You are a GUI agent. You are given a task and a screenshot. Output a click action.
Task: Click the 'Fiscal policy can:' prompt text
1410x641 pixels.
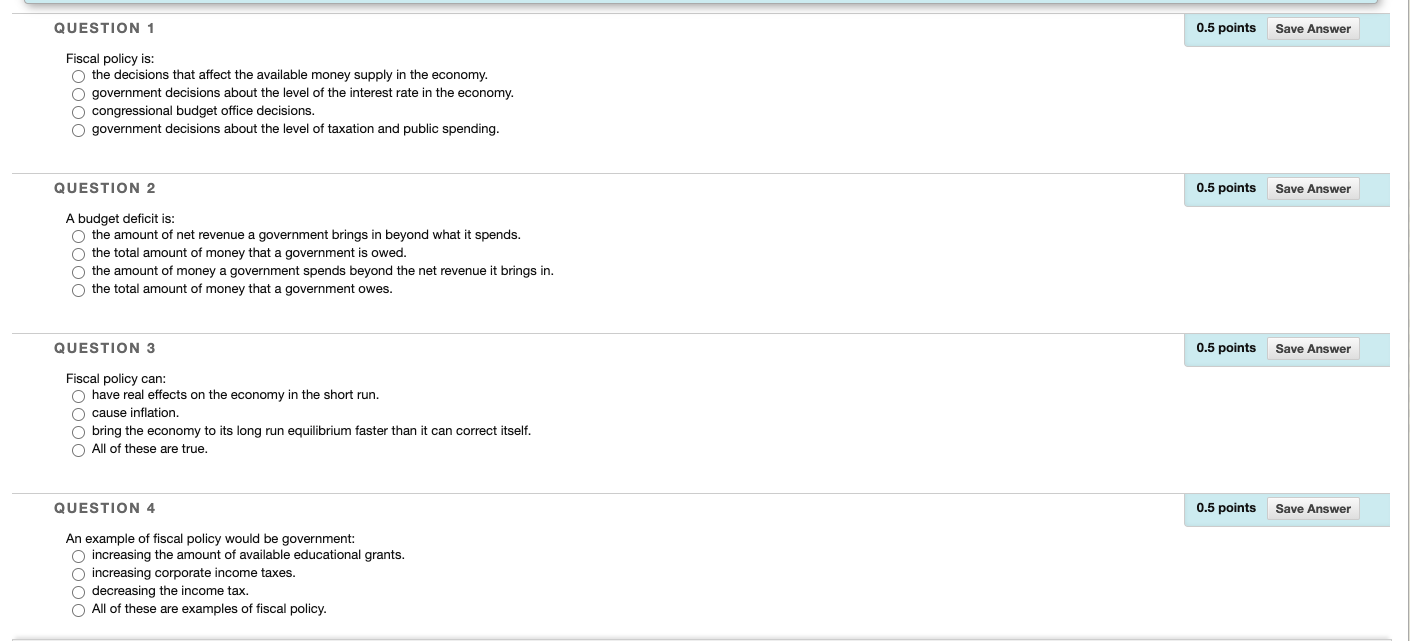pos(116,379)
